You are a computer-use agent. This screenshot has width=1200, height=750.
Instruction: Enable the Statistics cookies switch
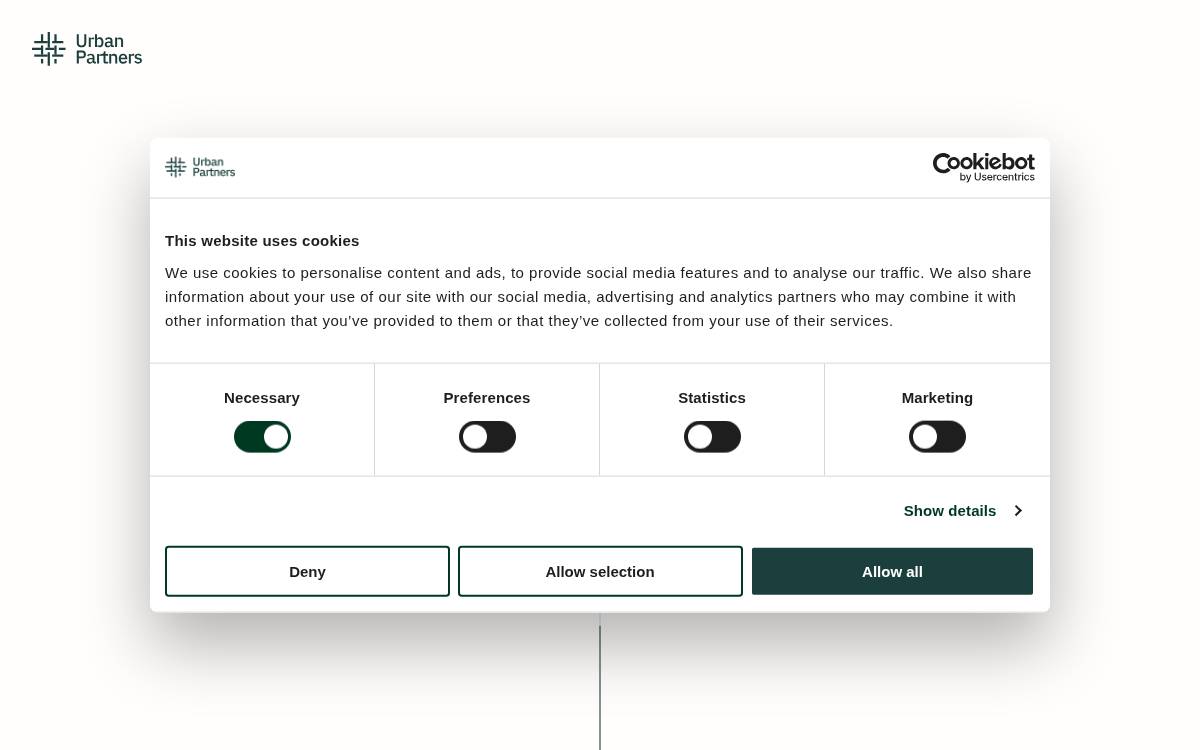point(712,437)
